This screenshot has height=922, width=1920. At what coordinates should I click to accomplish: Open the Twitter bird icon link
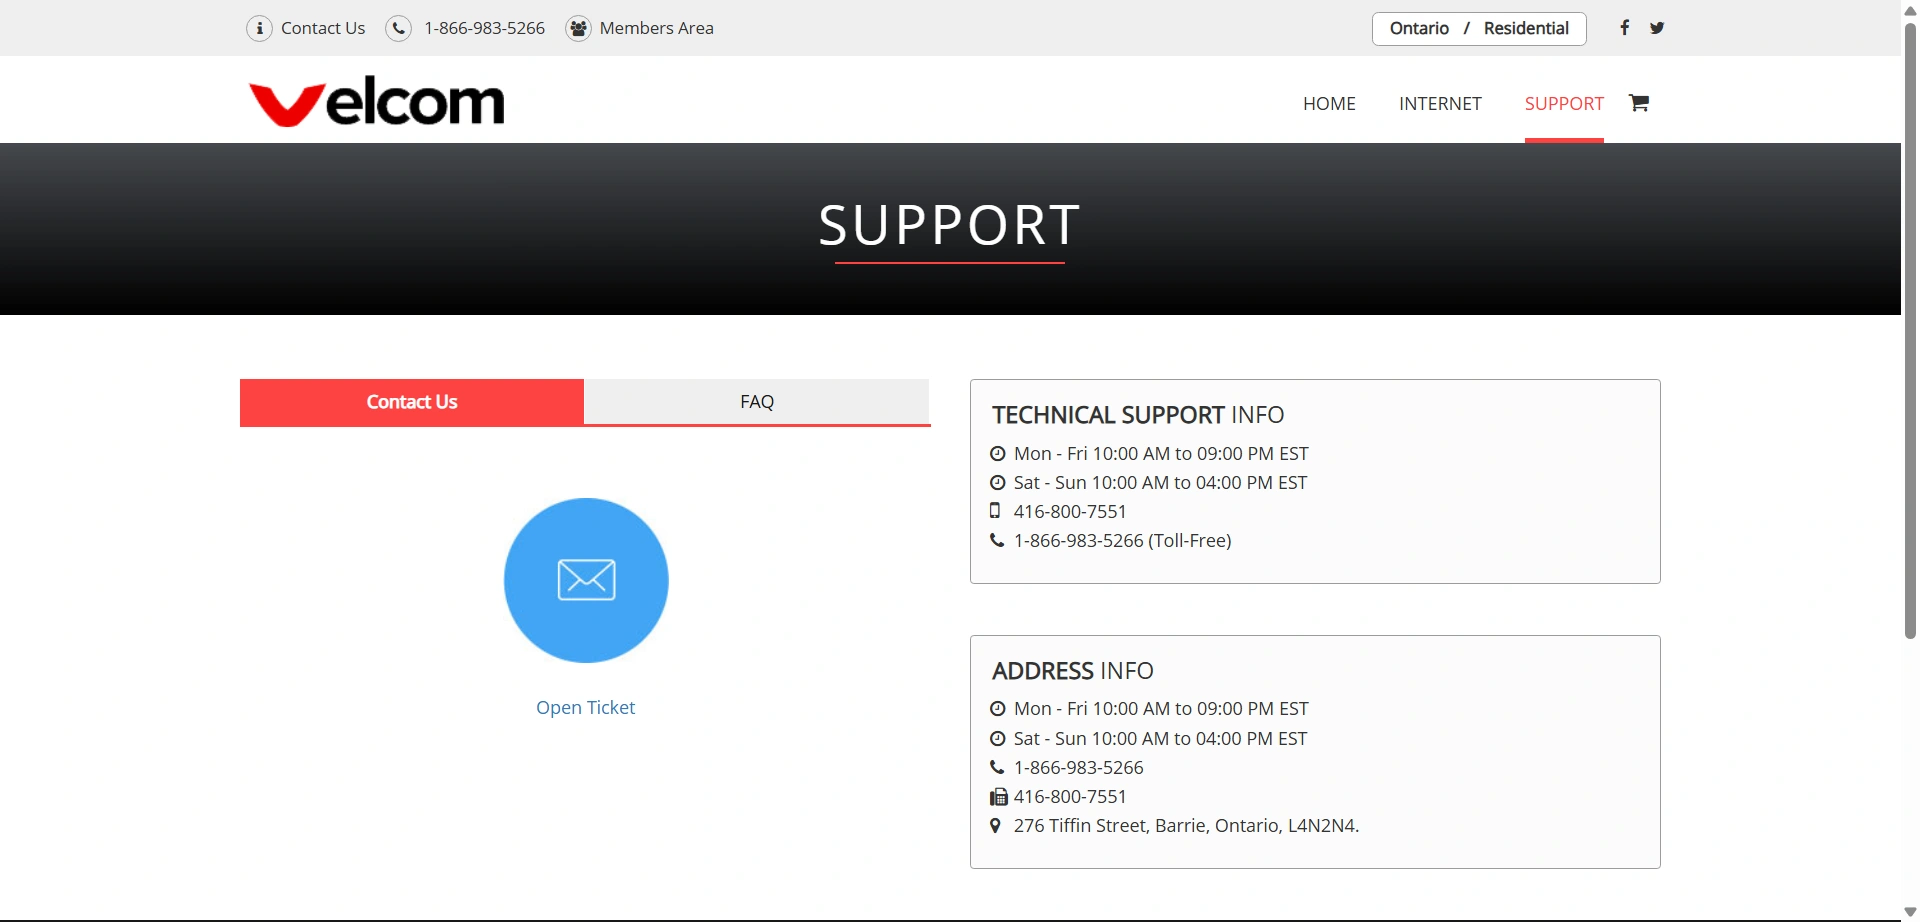coord(1657,28)
